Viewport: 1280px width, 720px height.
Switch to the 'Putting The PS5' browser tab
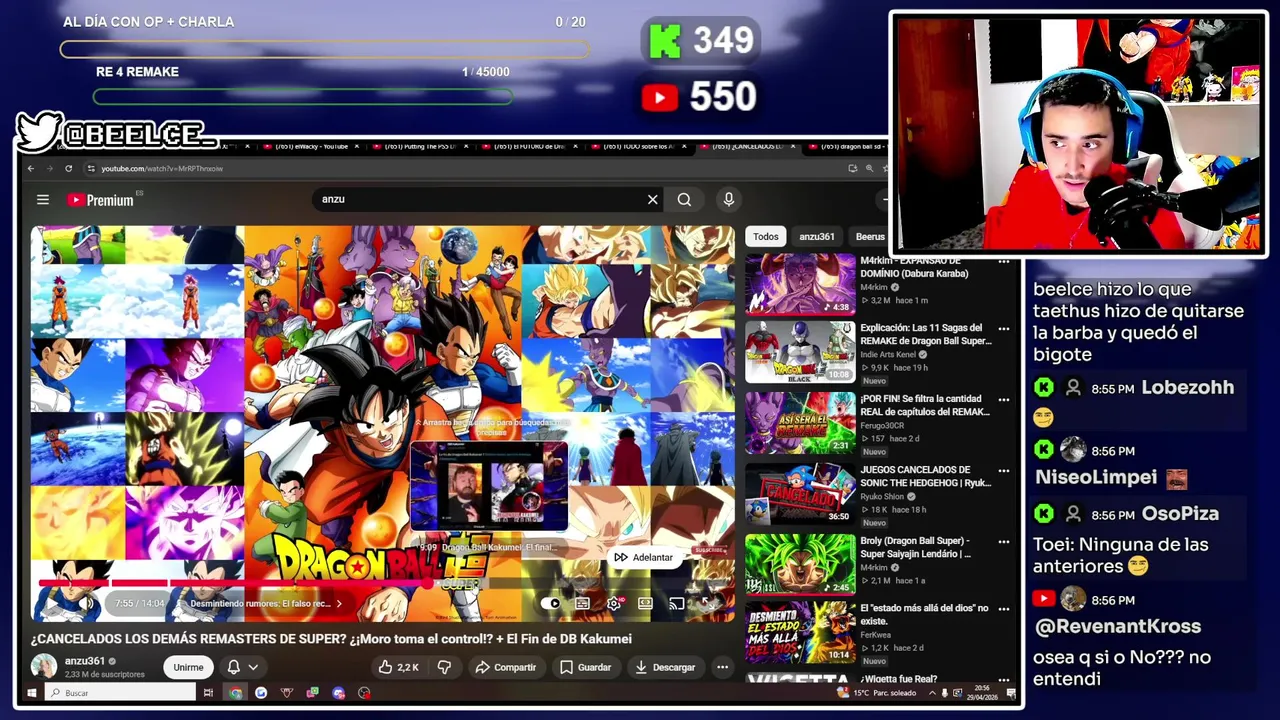coord(420,147)
